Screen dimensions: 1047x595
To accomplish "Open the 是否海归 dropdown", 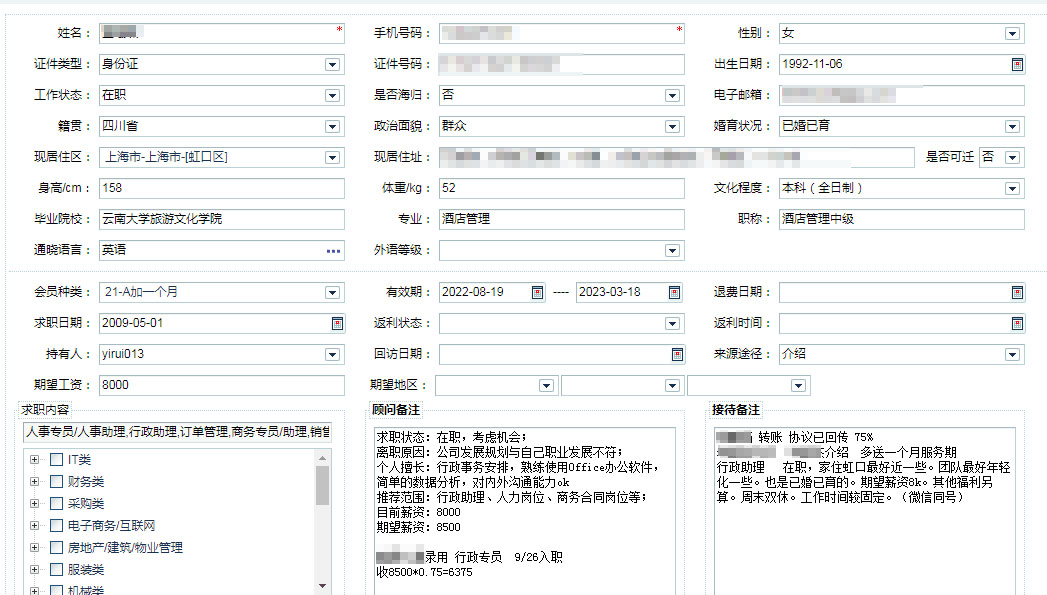I will (x=672, y=95).
